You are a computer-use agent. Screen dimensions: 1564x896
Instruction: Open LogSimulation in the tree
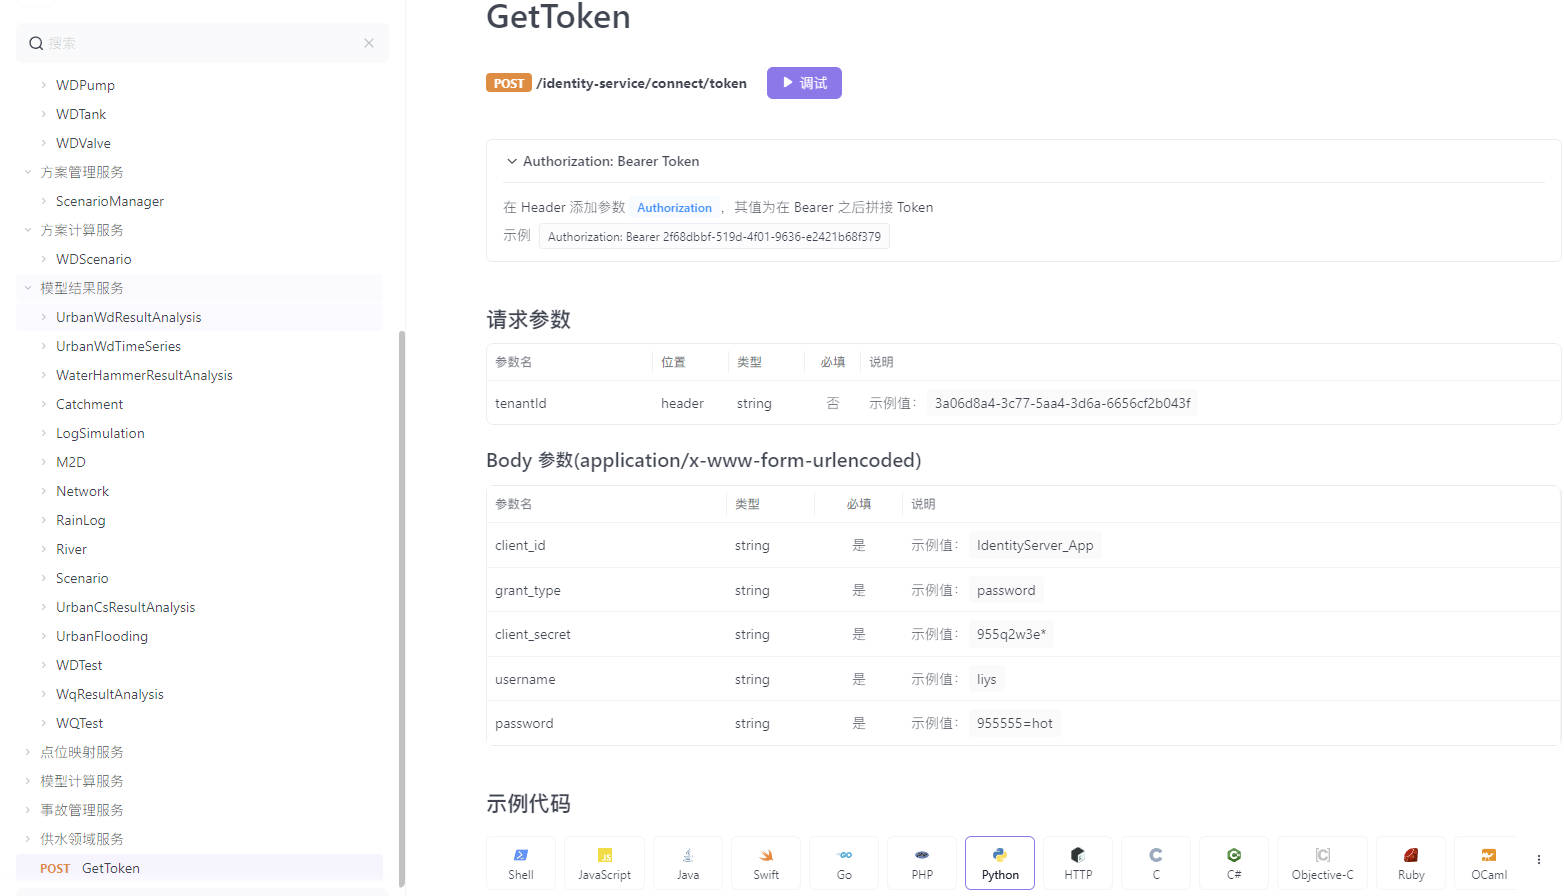coord(100,433)
